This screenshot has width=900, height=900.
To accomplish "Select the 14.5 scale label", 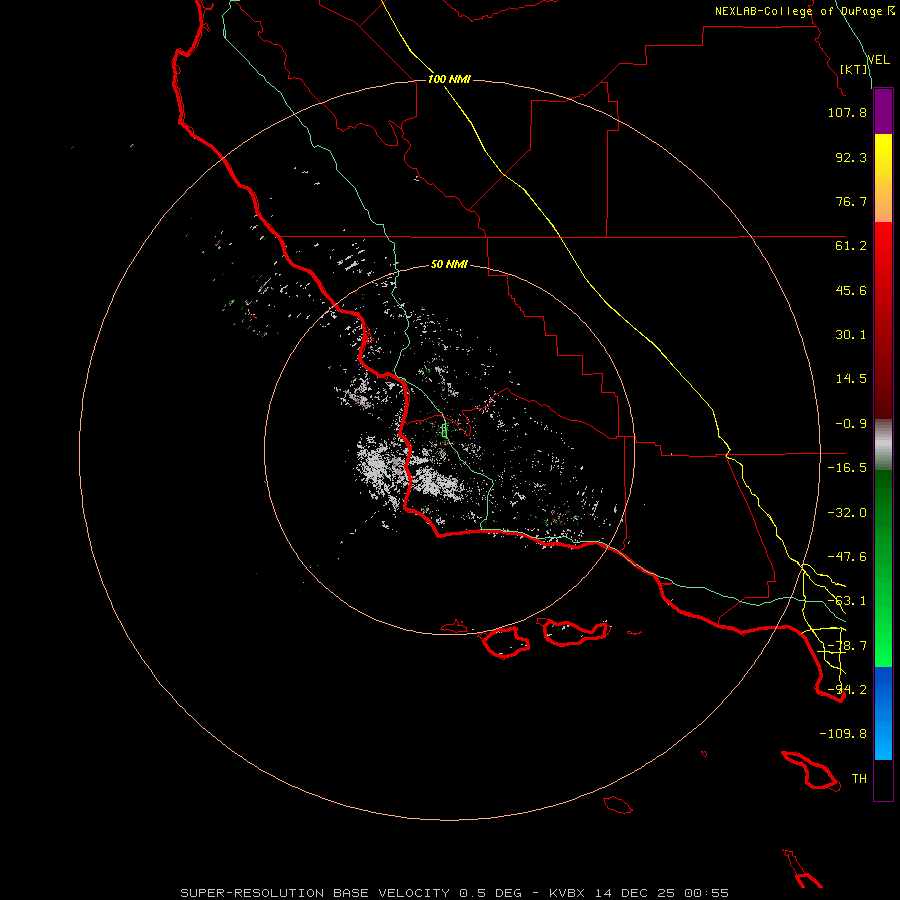I will (x=851, y=379).
